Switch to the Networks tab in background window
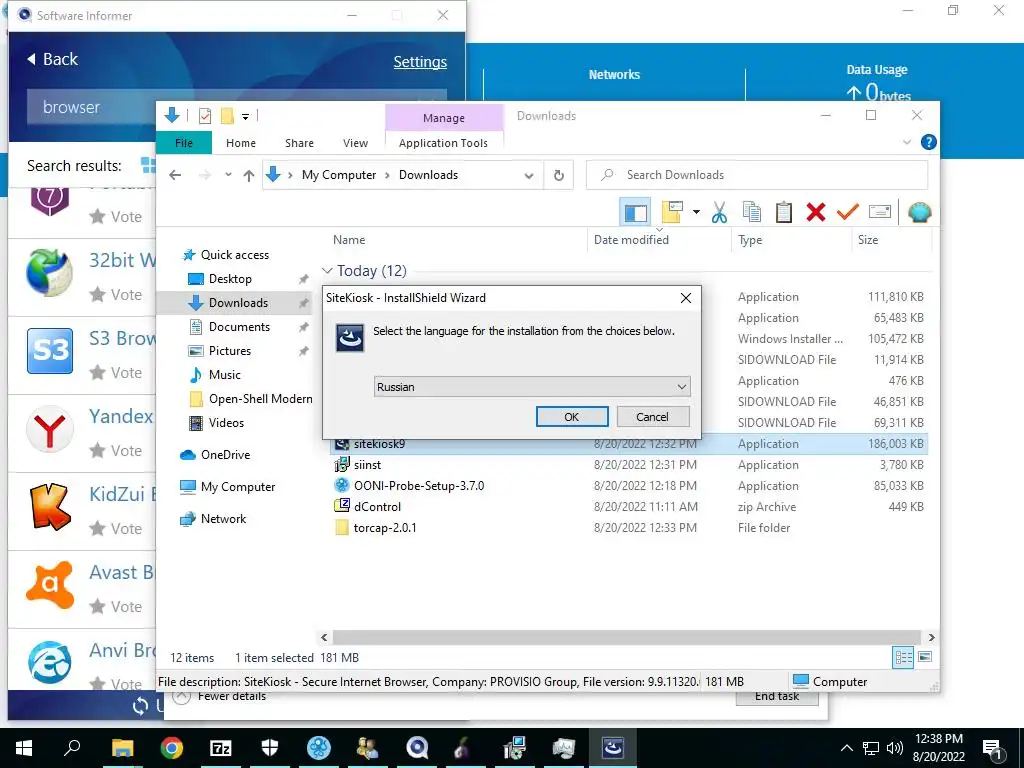The image size is (1024, 768). [614, 75]
